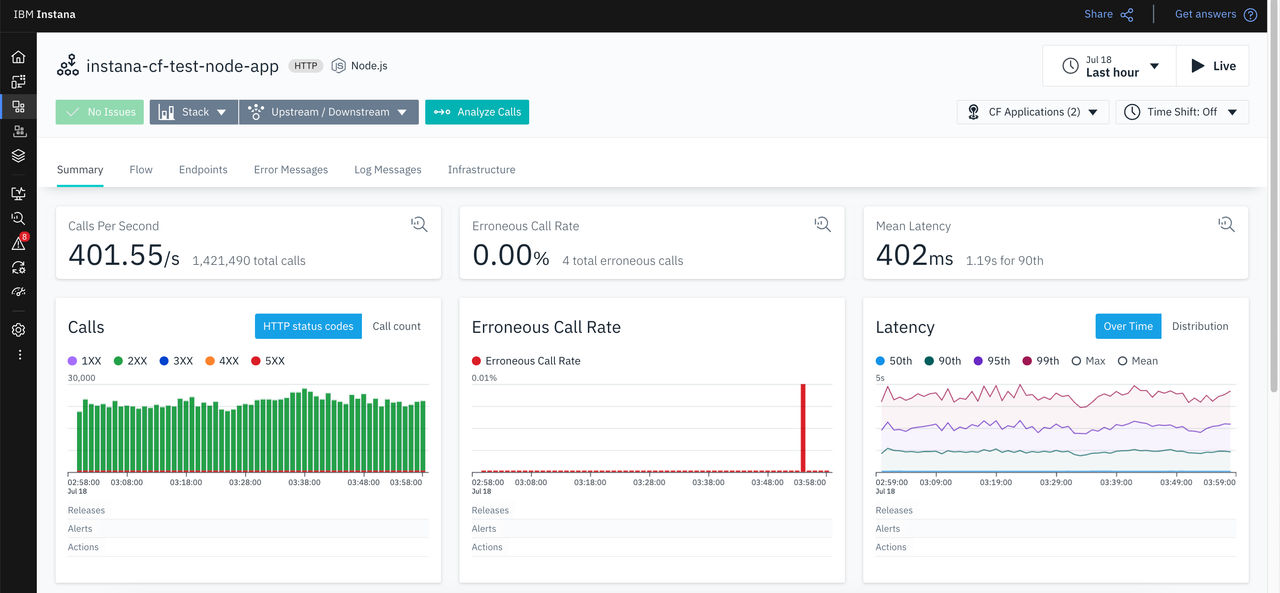Click the Alerts row under Latency chart

tap(1056, 529)
